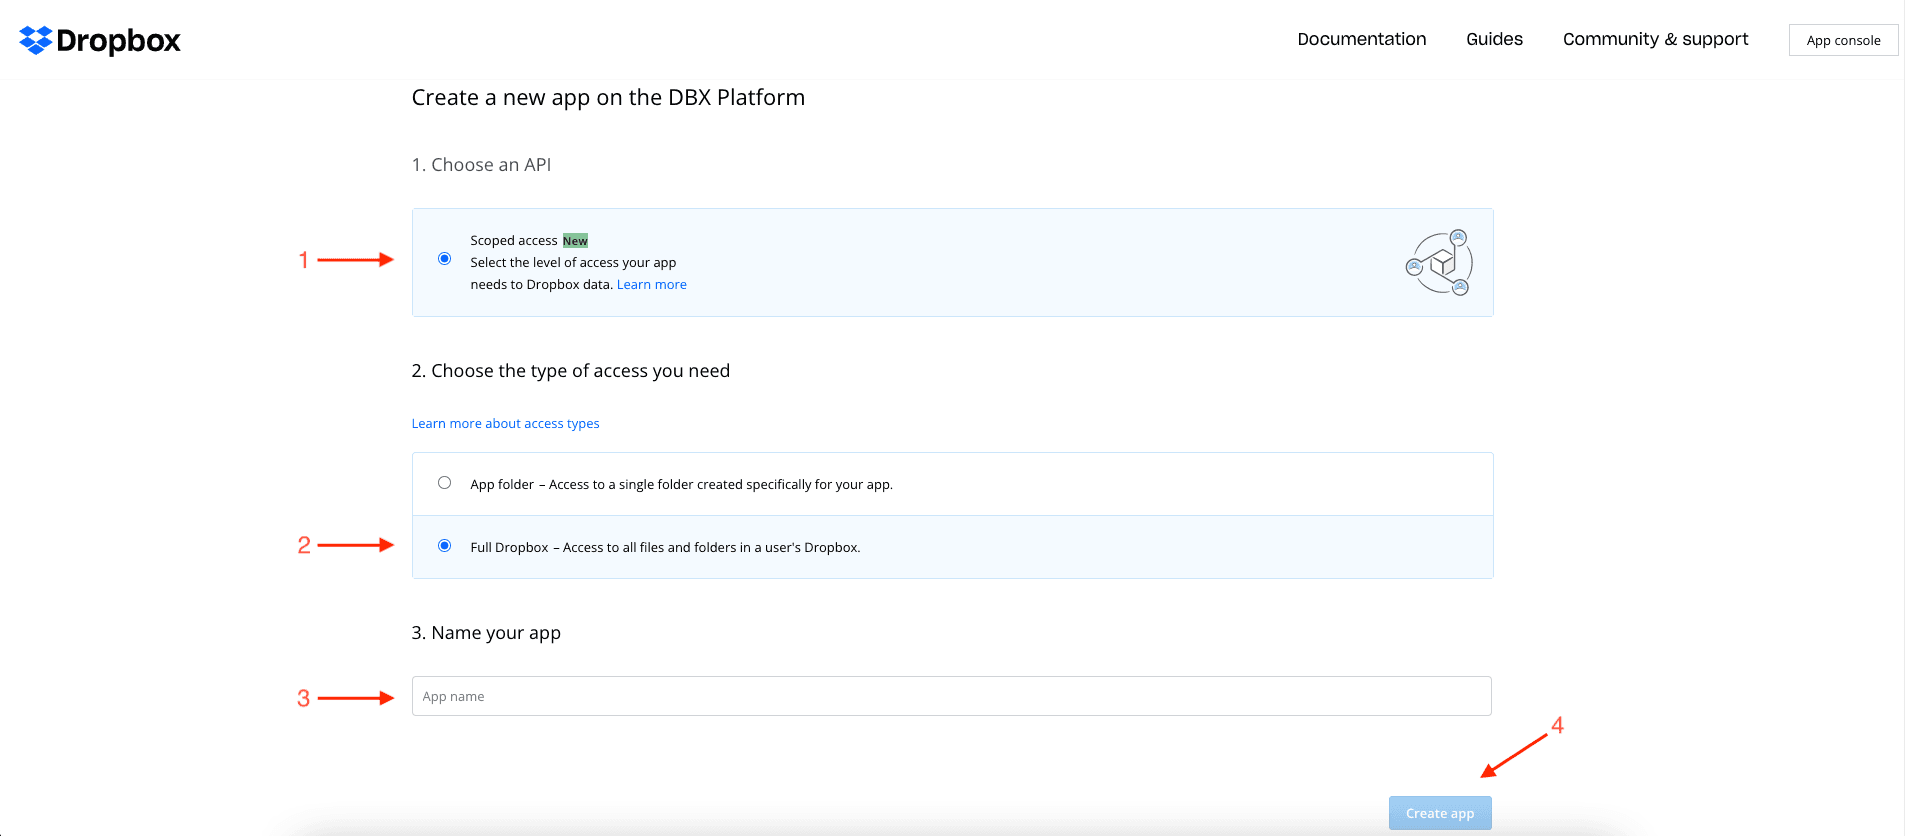Open the Documentation menu
Viewport: 1905px width, 836px height.
(x=1362, y=39)
